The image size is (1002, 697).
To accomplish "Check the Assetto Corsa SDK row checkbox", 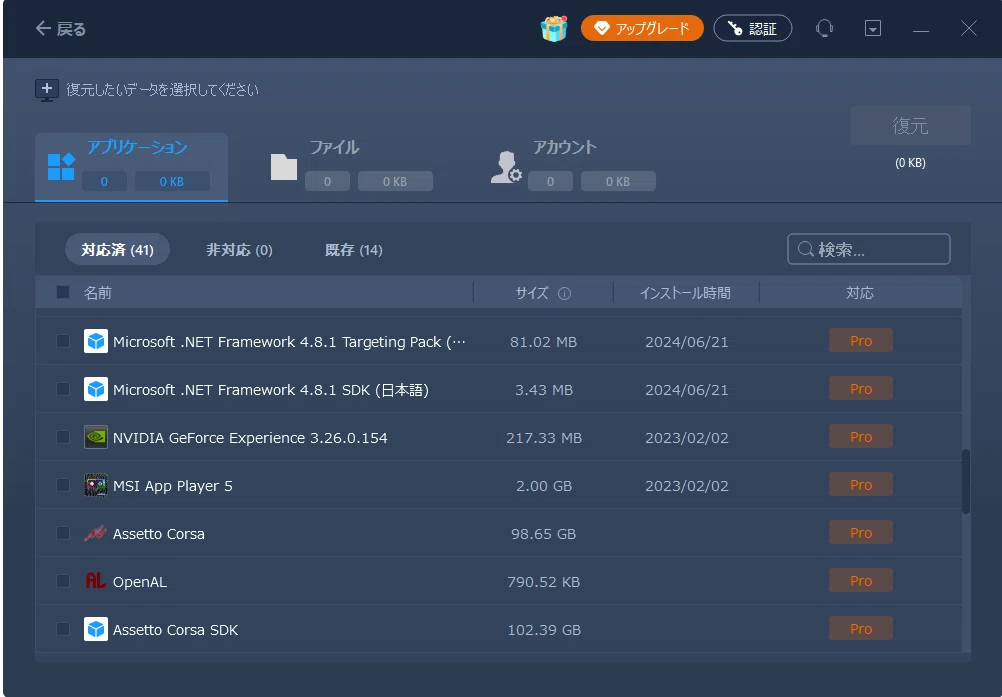I will tap(63, 629).
